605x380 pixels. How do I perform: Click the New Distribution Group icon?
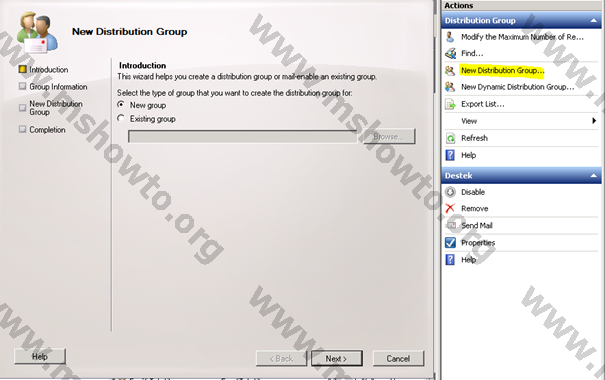[x=450, y=70]
